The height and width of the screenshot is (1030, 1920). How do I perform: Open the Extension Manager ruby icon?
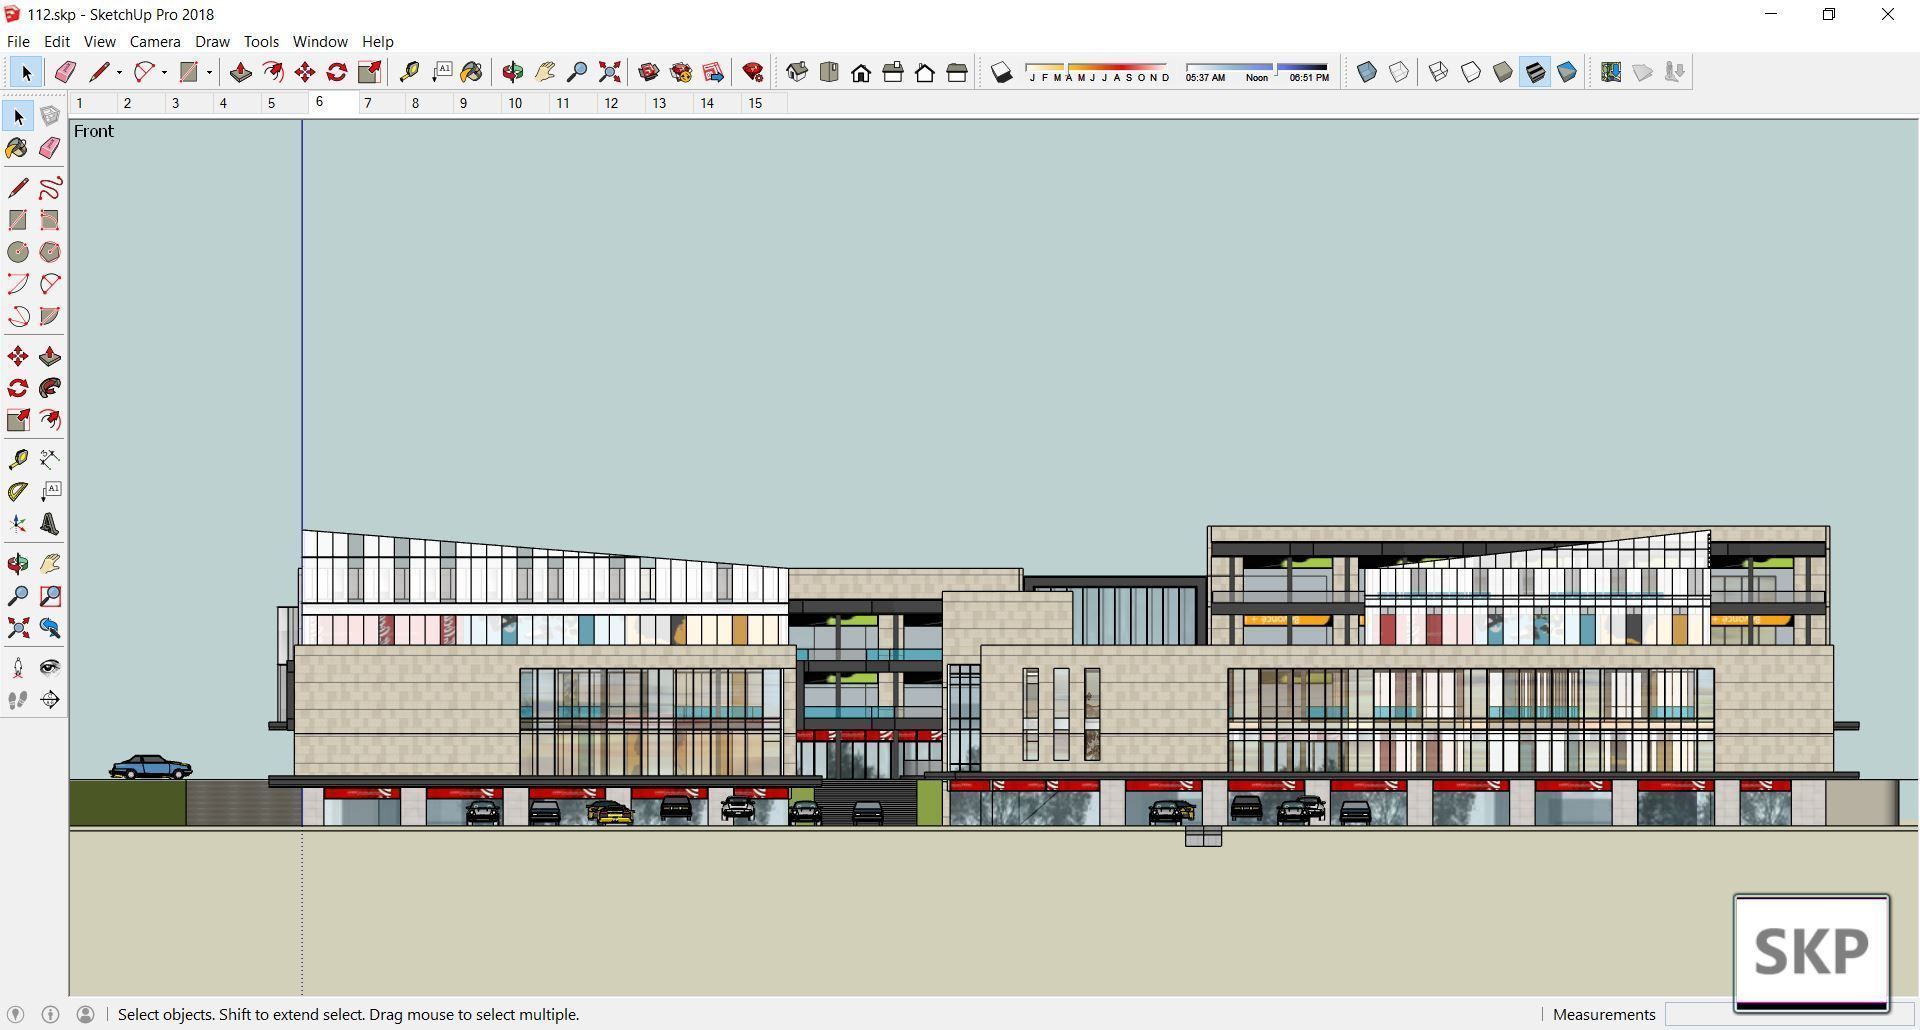753,72
